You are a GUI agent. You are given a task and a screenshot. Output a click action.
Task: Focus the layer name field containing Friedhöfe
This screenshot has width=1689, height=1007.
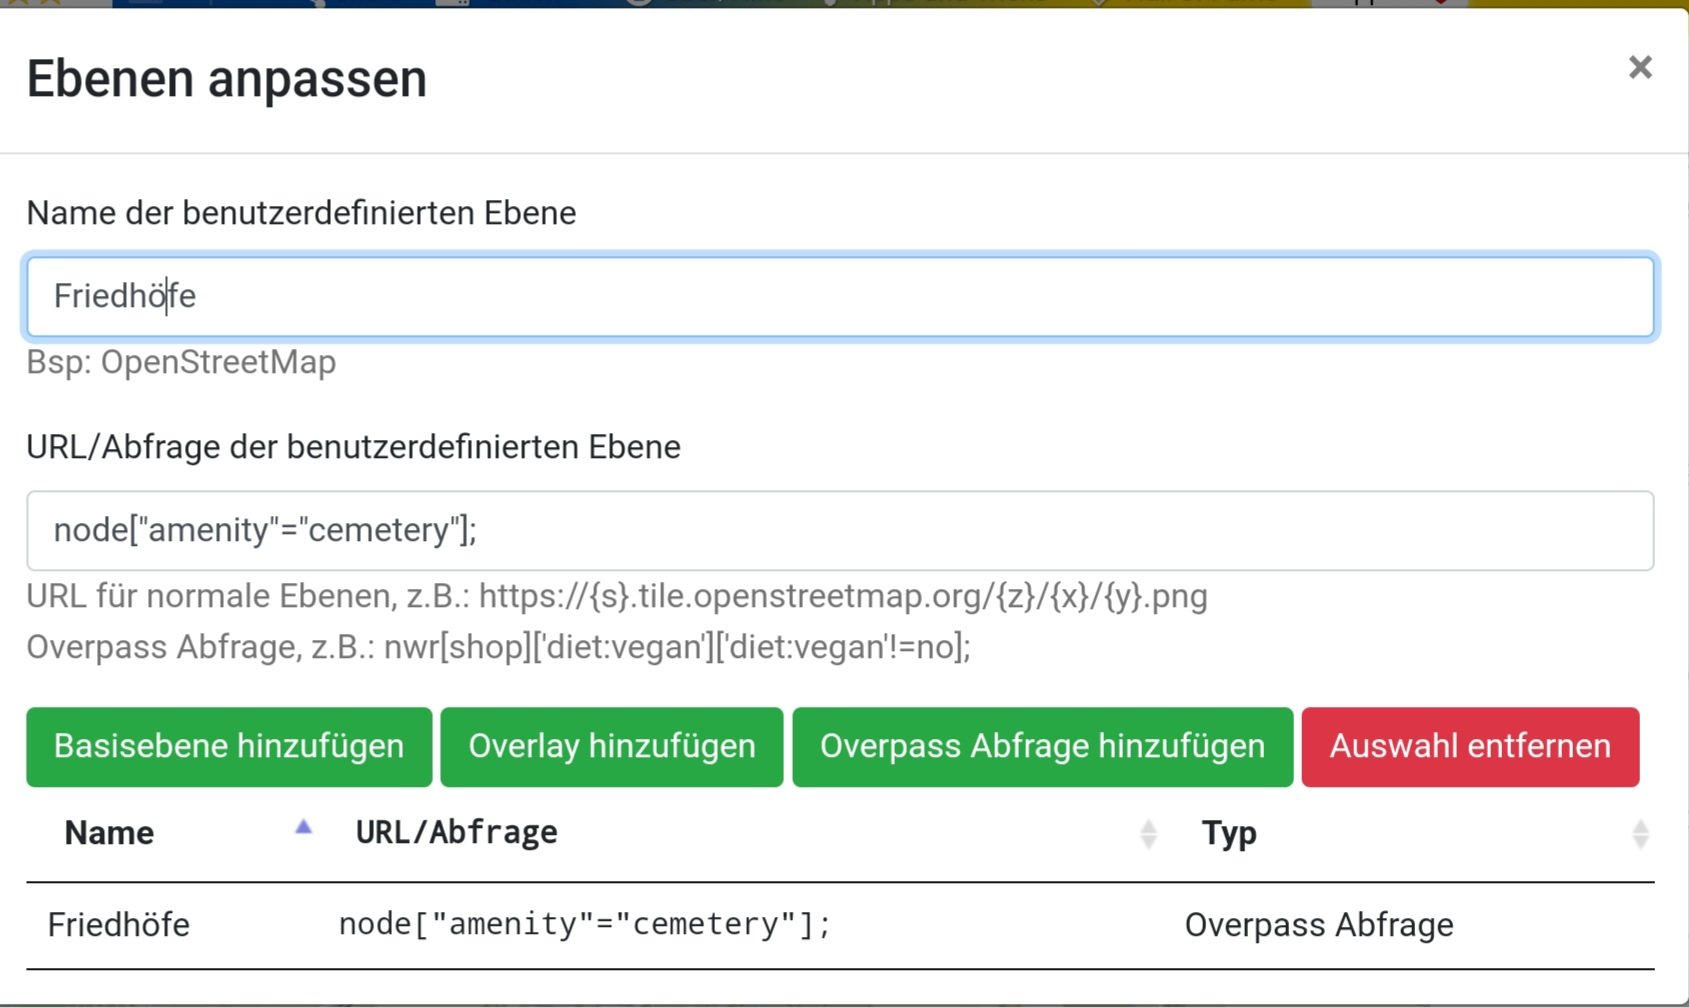[838, 297]
